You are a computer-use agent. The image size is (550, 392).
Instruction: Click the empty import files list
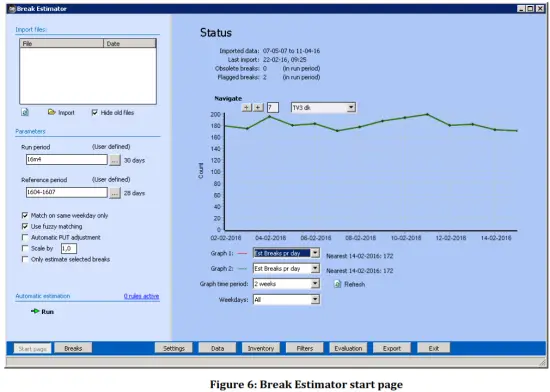[x=88, y=75]
